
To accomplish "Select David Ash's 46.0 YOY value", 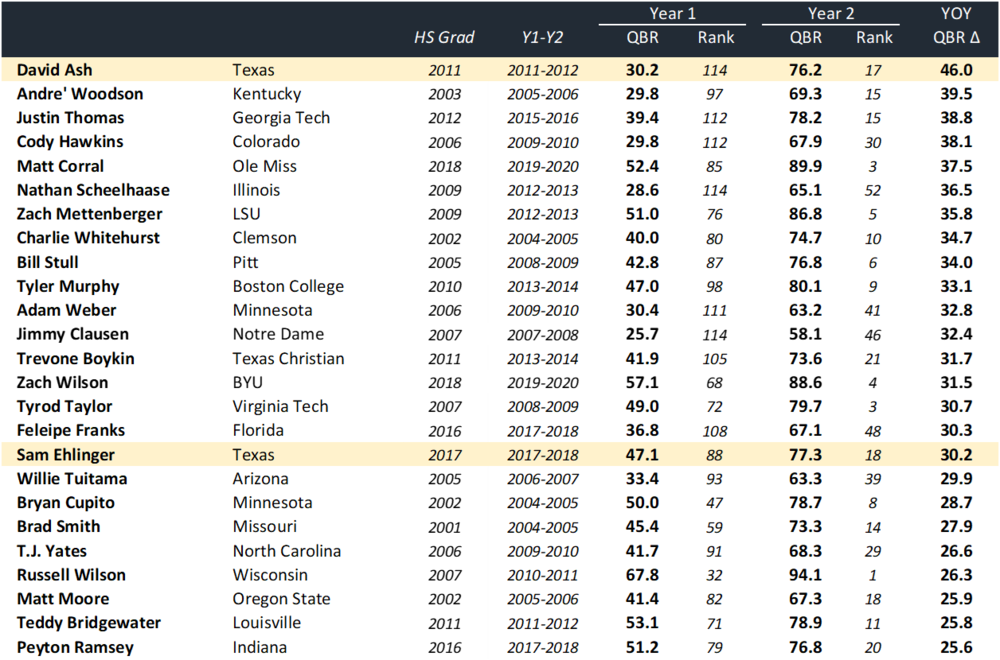I will click(956, 70).
